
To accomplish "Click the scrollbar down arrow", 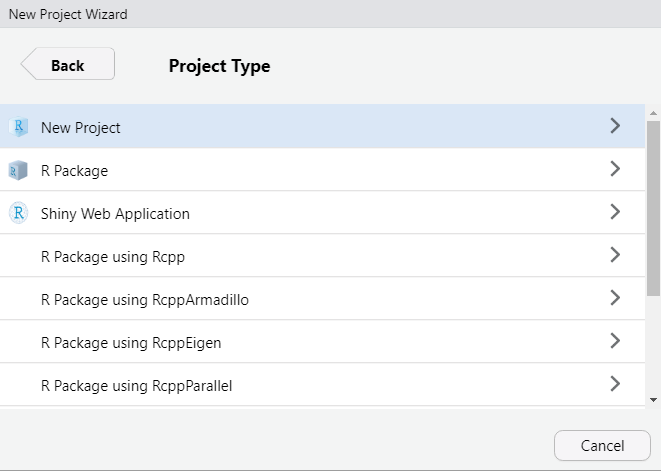I will click(x=653, y=400).
